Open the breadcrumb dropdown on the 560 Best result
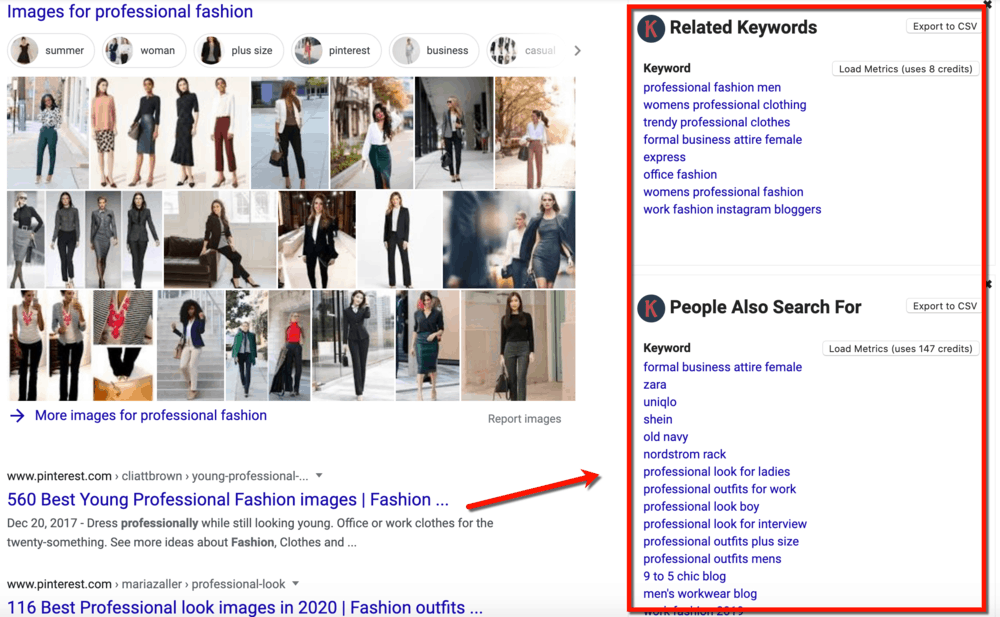The image size is (1000, 617). [x=319, y=475]
